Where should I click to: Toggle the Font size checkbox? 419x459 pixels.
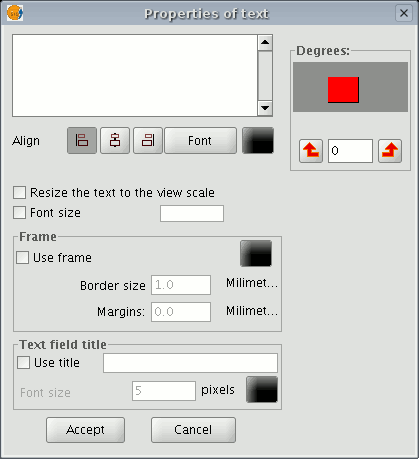[x=19, y=213]
